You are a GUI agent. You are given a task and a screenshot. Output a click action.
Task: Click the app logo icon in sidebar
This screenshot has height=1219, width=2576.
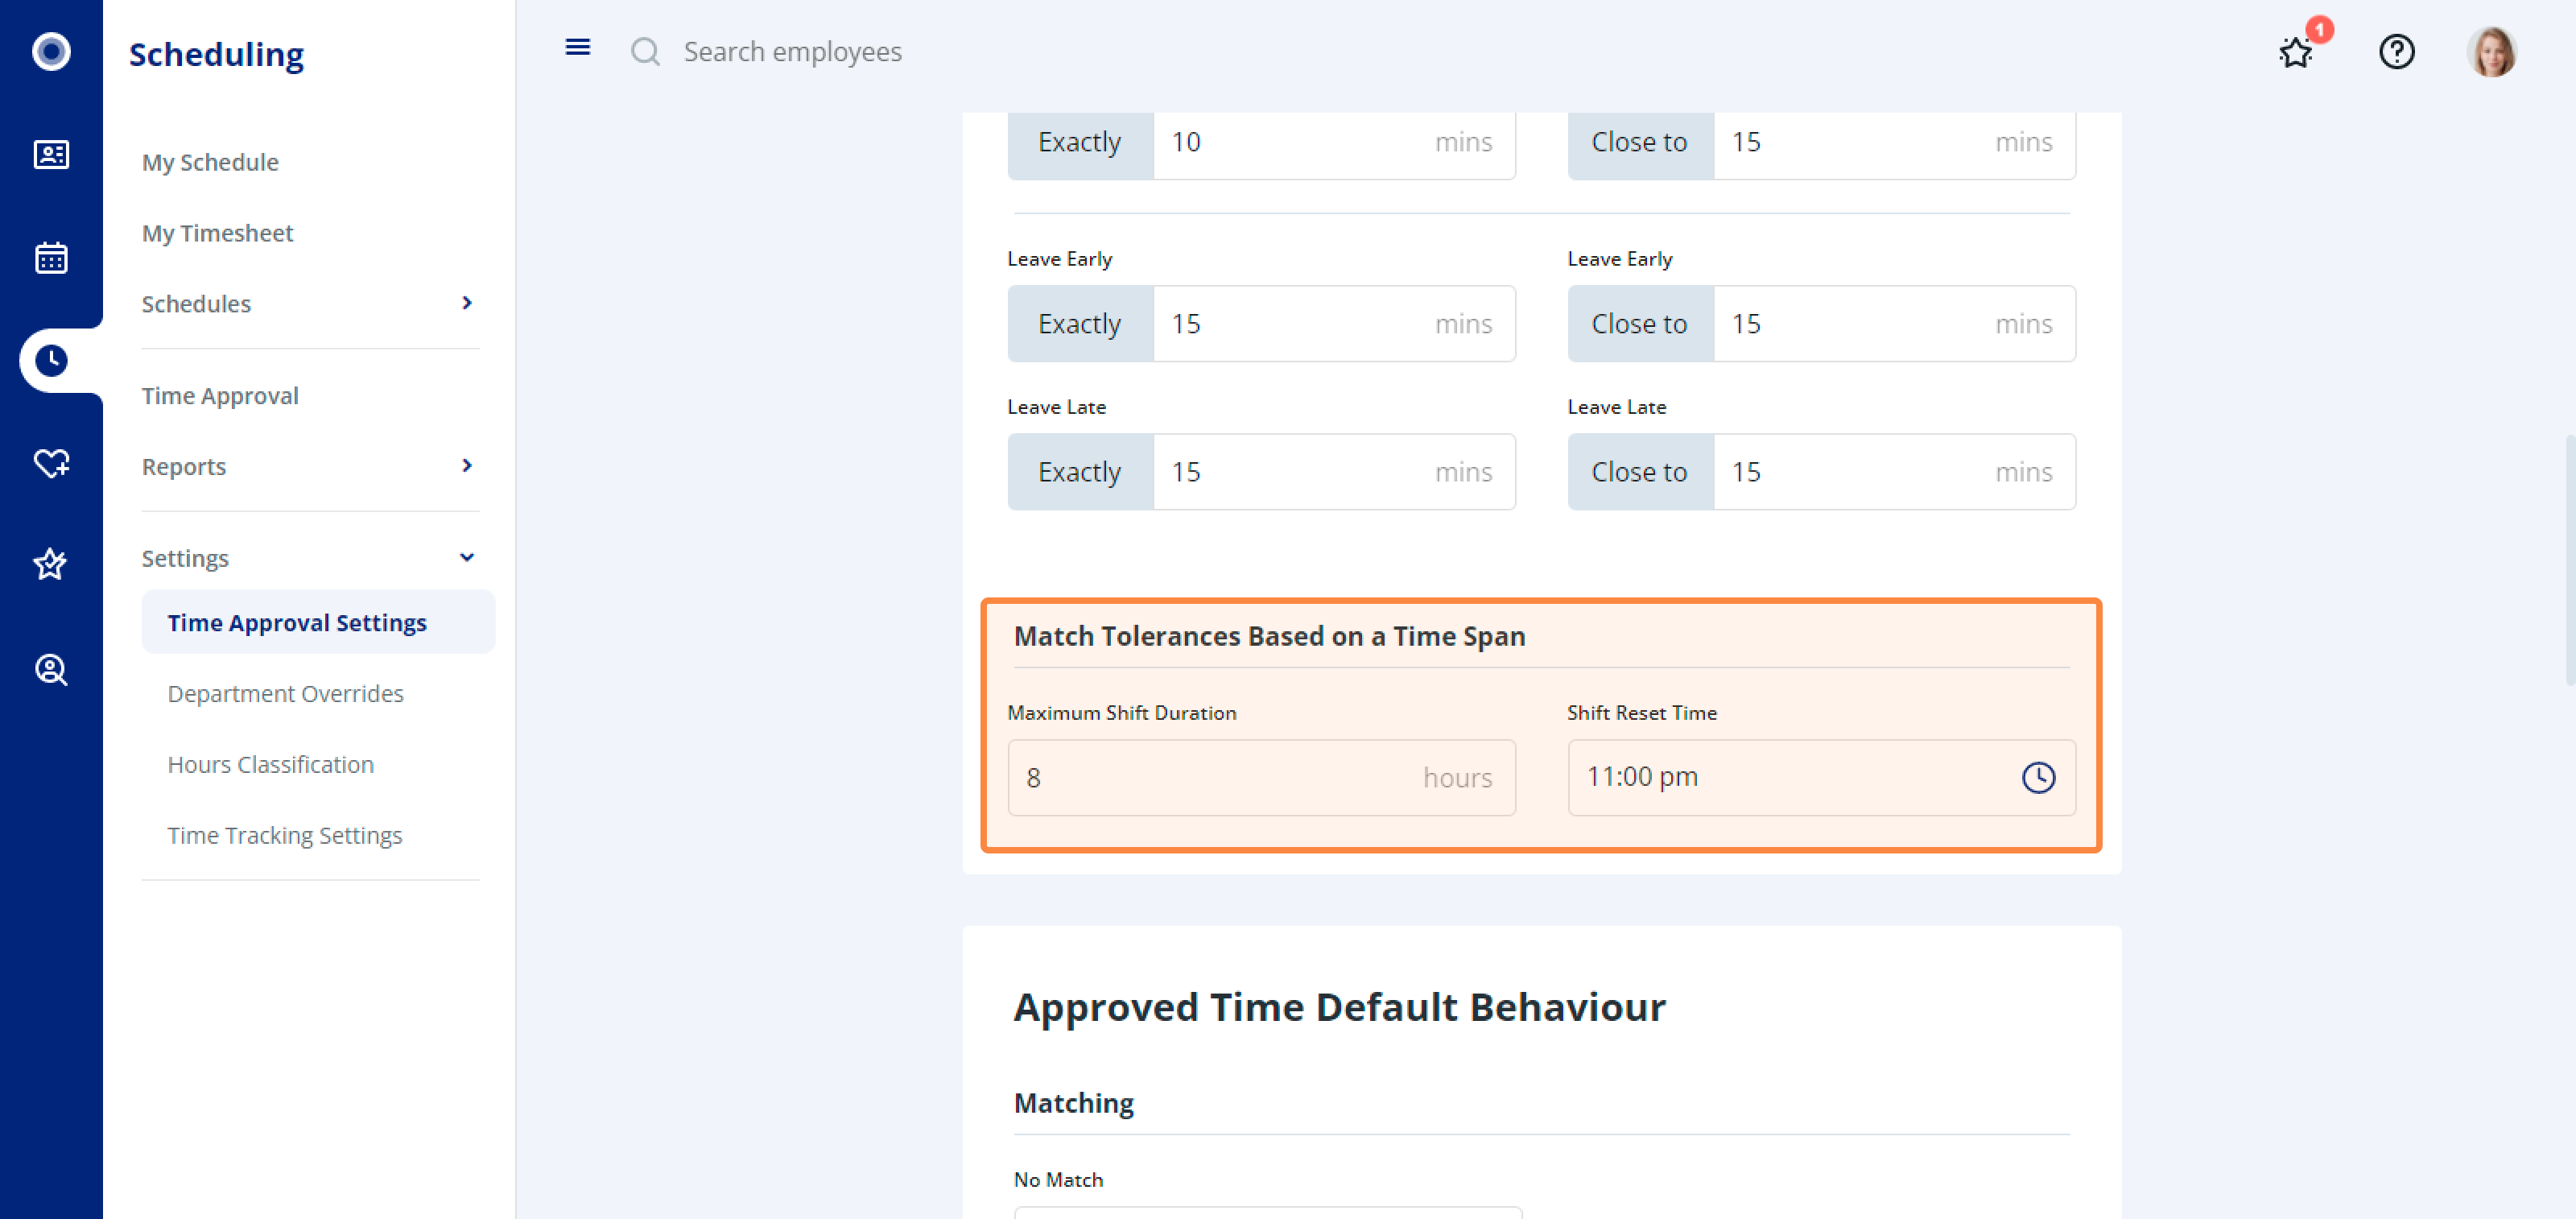coord(51,51)
